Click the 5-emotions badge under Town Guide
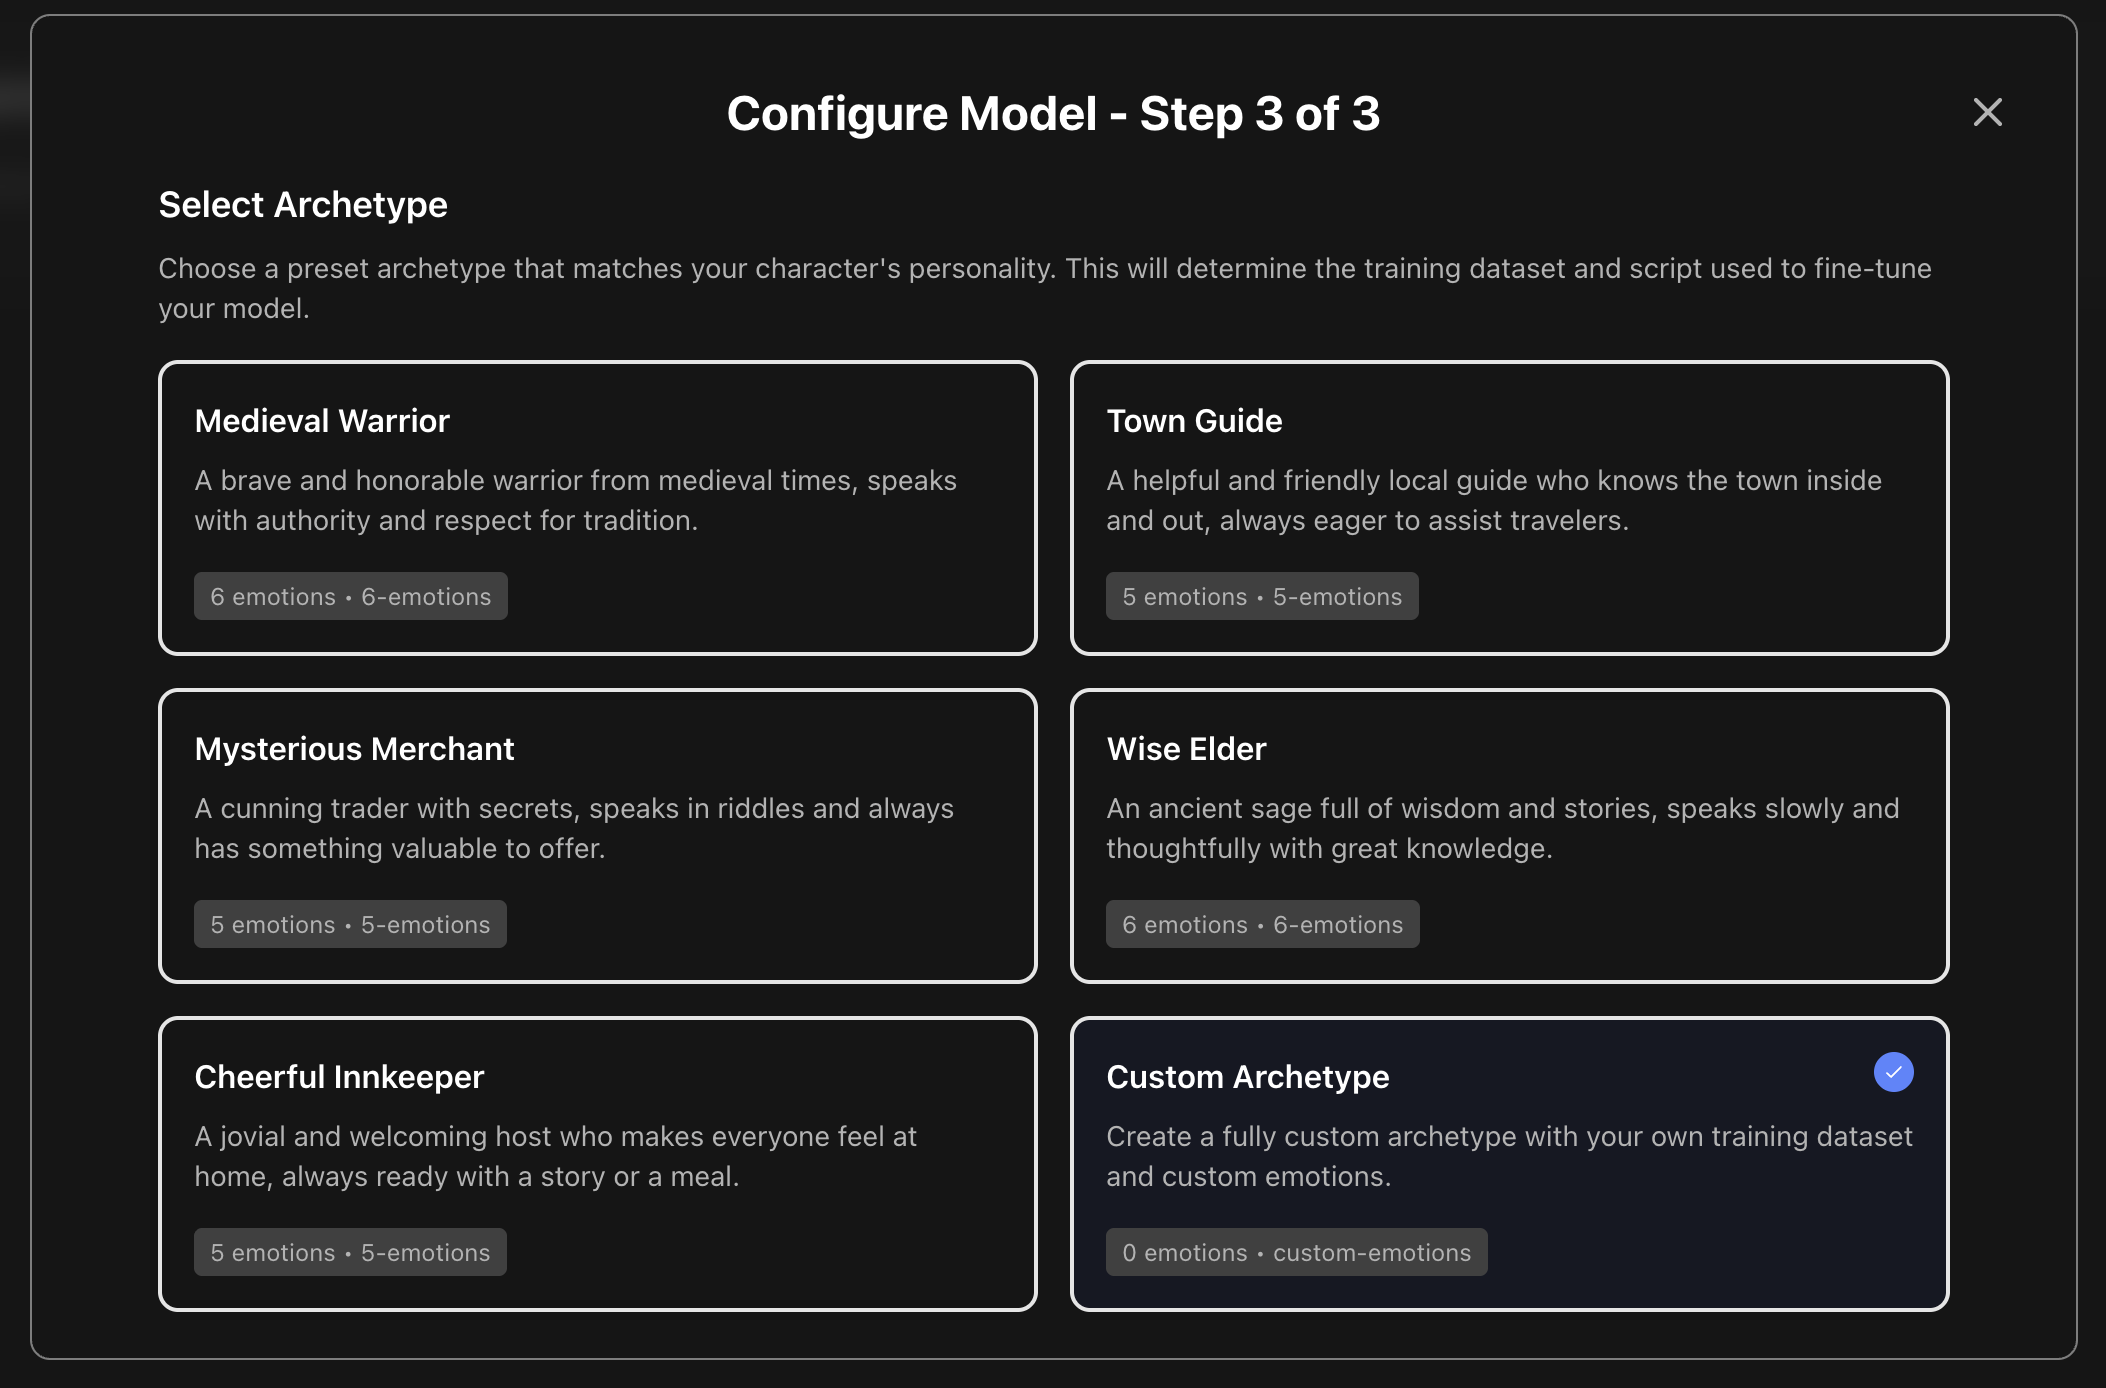The height and width of the screenshot is (1388, 2106). [1262, 596]
